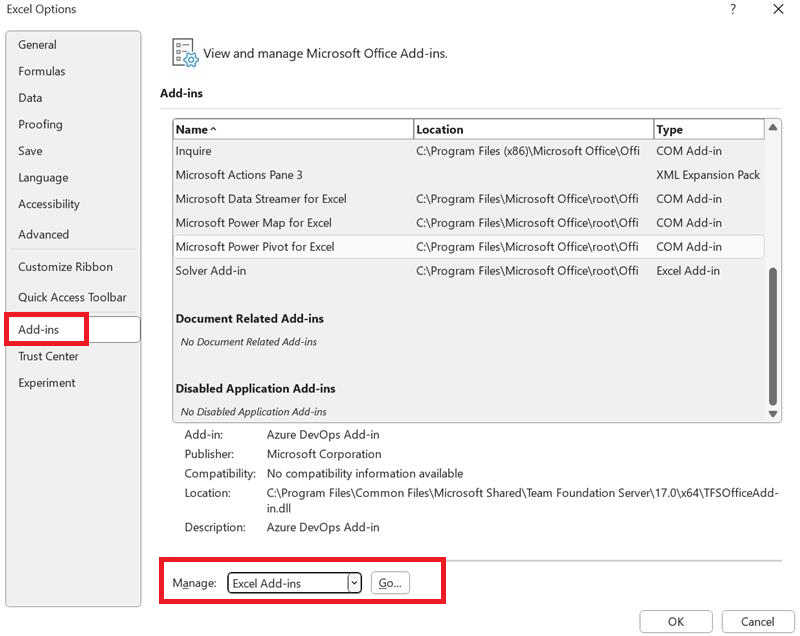Click Cancel to dismiss options
The width and height of the screenshot is (800, 636).
(757, 622)
